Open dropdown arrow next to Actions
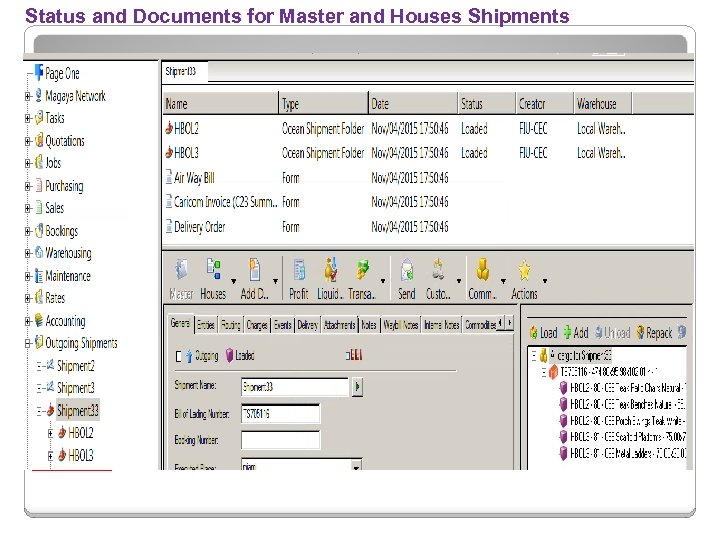 (545, 281)
